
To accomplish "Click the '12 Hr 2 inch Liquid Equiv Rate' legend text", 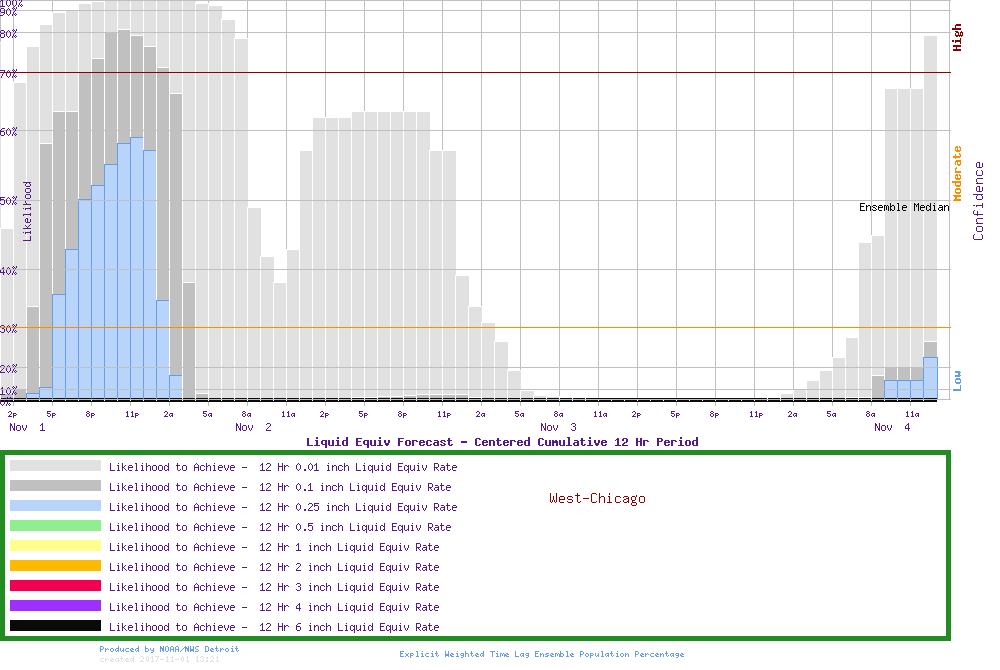I will point(349,567).
